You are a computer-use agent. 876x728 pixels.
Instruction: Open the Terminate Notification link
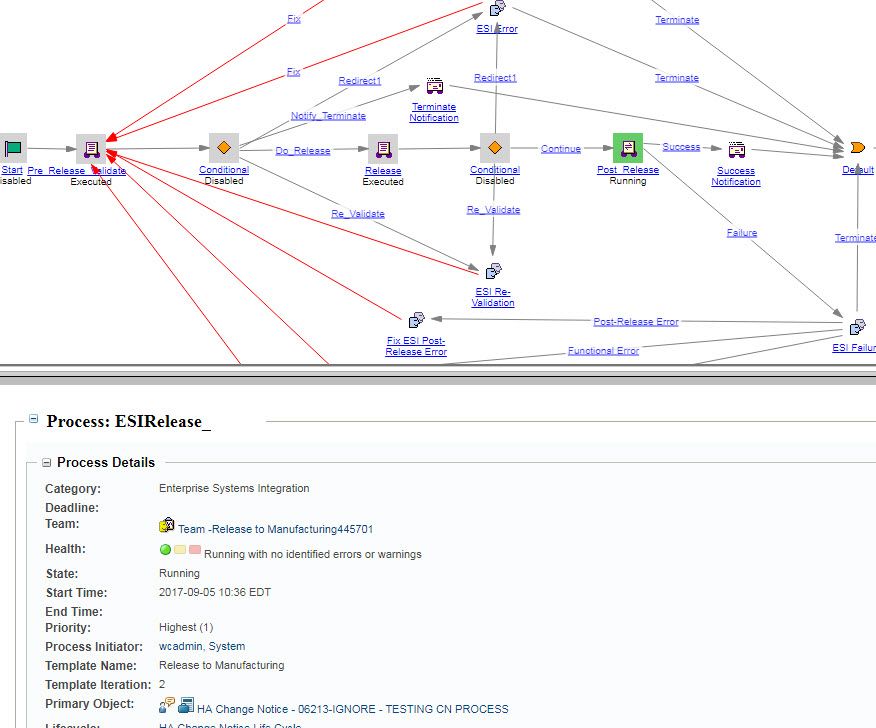(434, 112)
